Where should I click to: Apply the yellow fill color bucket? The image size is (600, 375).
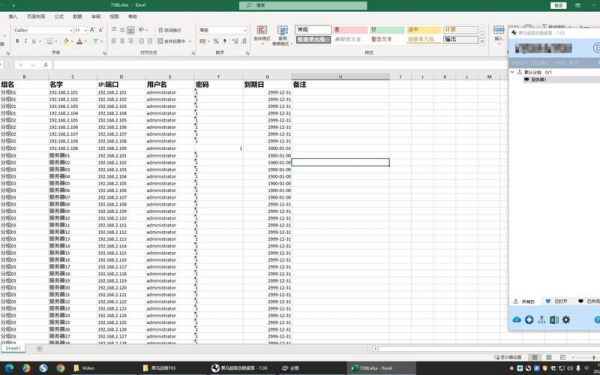pos(66,41)
